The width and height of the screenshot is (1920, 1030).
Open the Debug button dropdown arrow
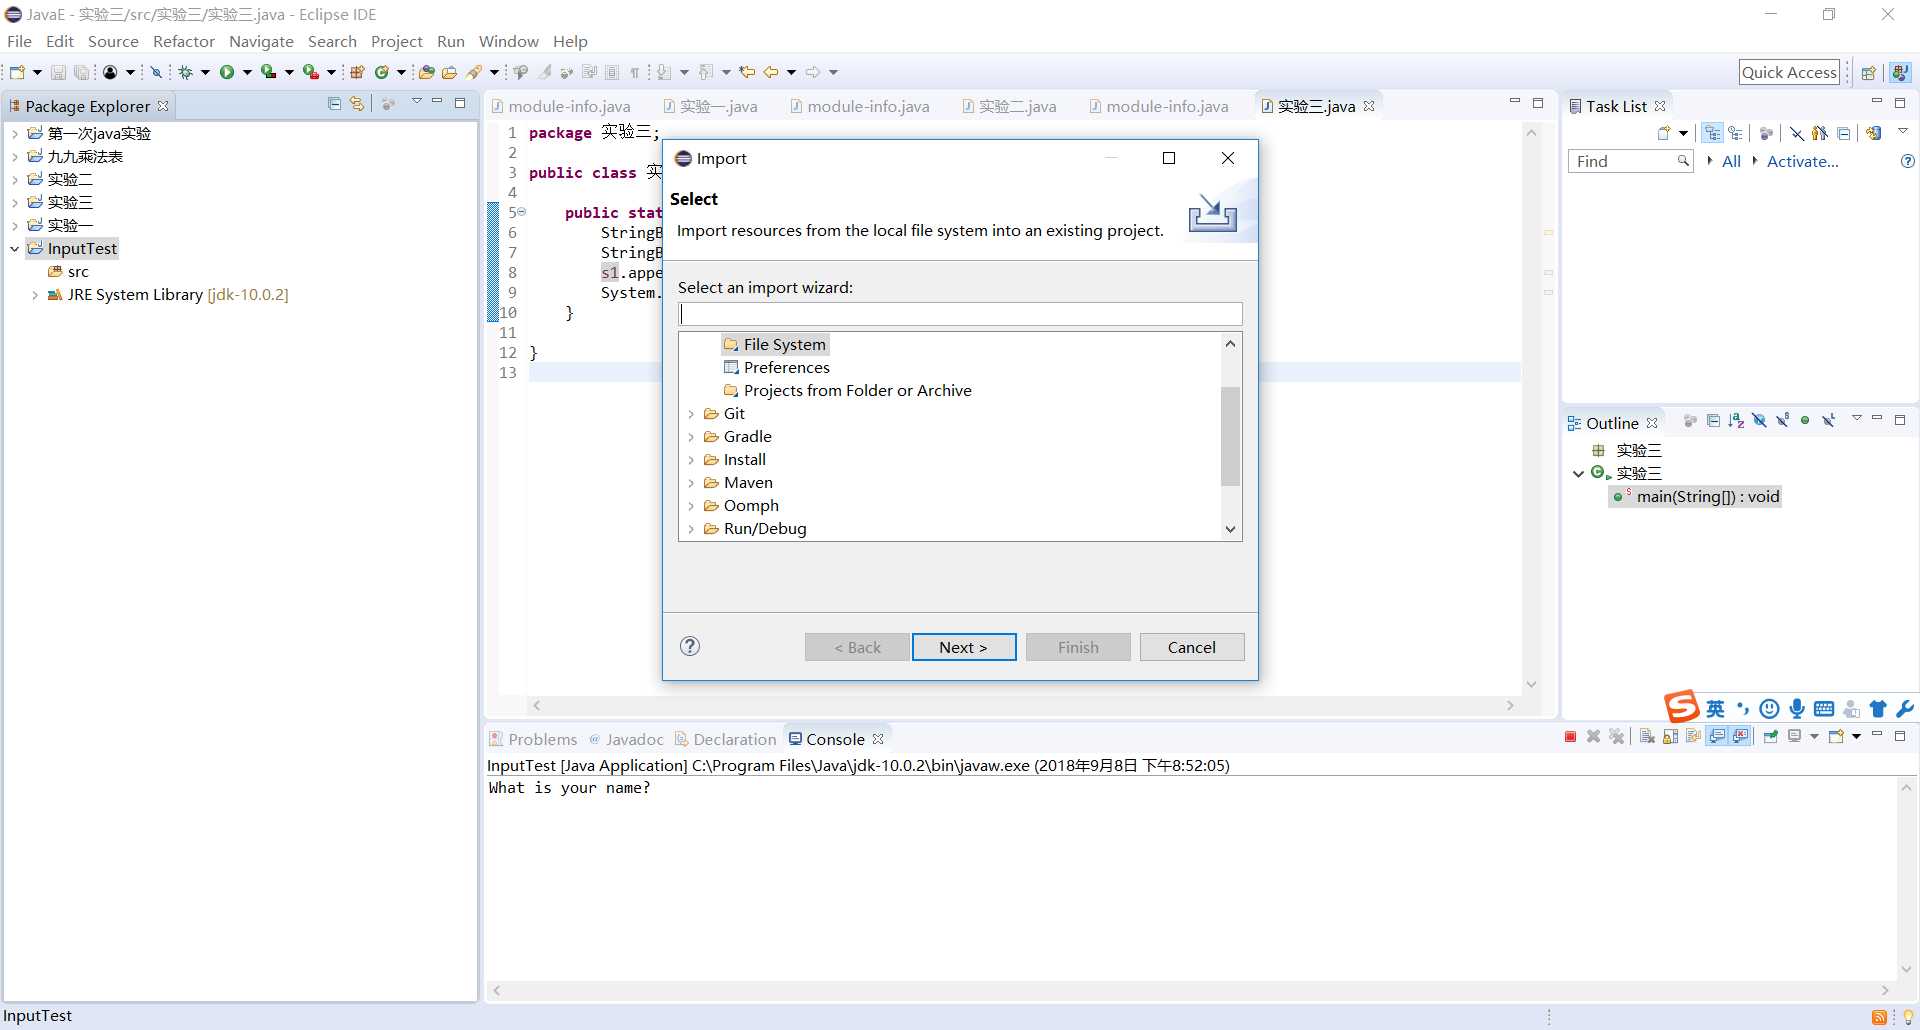pos(205,72)
